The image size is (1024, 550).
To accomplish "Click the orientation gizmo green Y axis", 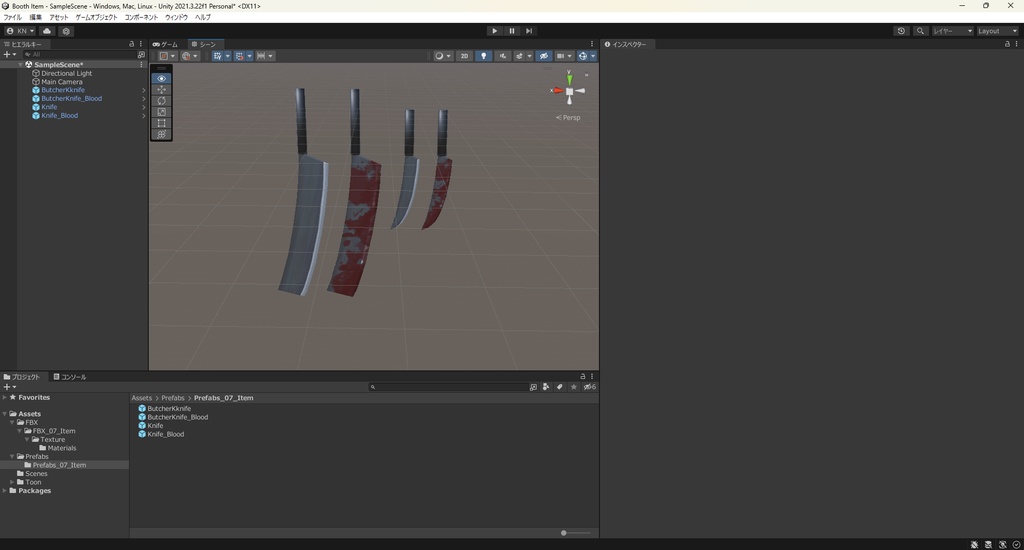I will [569, 78].
